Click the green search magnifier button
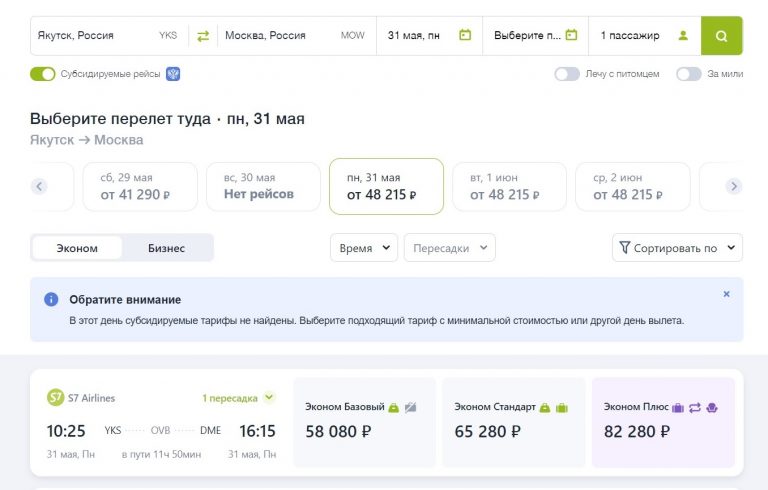 [x=721, y=36]
